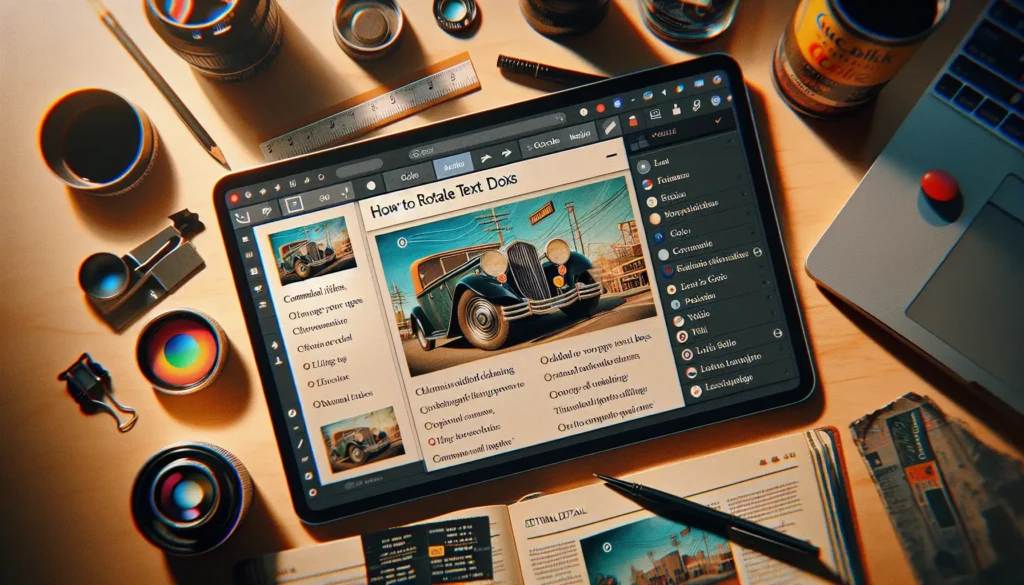Screen dimensions: 1024x585
Task: Select the diagonal pencil icon in the top toolbar
Action: point(611,128)
